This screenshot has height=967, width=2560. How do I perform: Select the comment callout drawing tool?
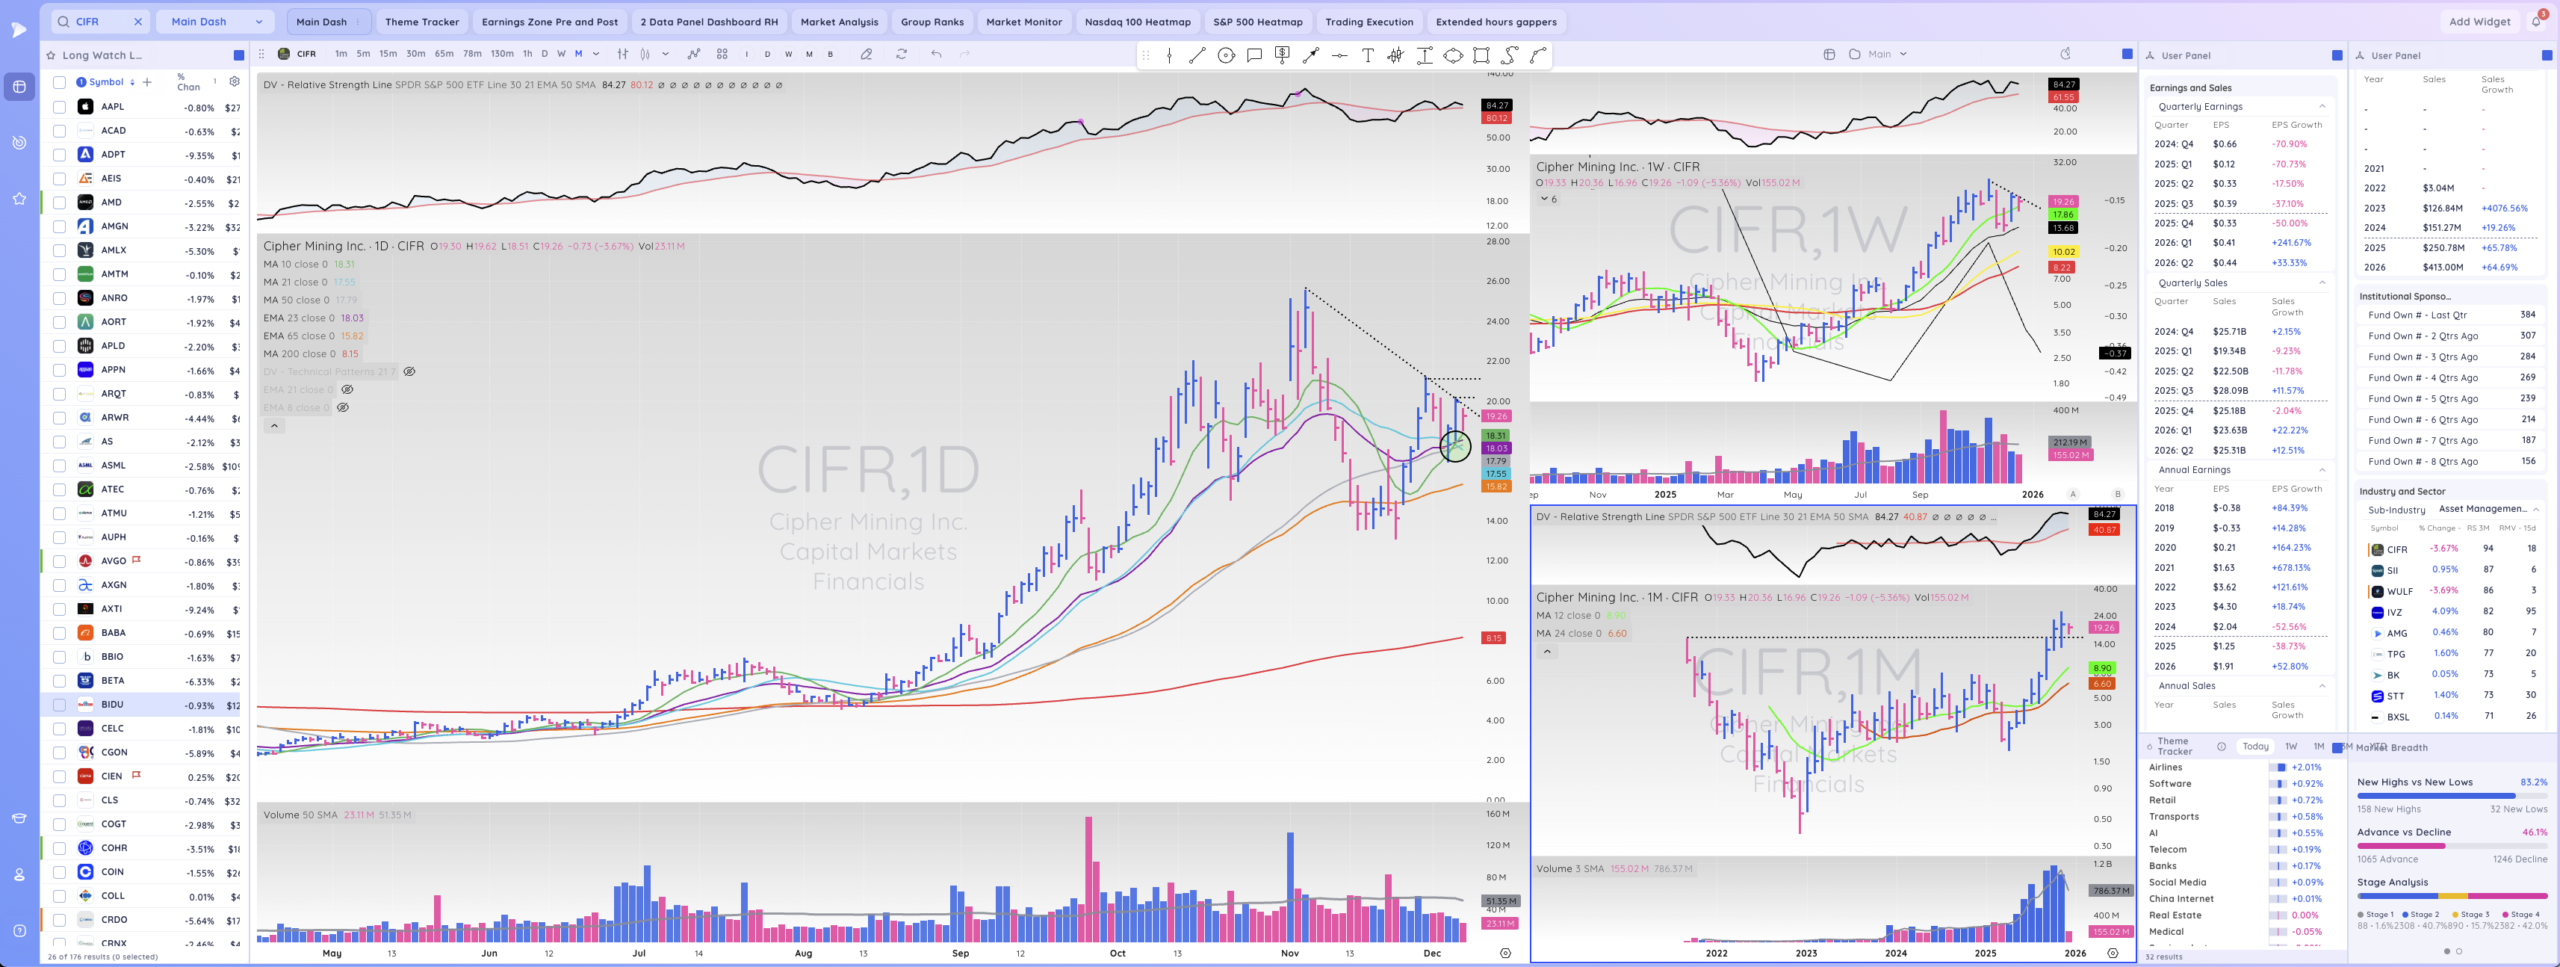[1254, 55]
